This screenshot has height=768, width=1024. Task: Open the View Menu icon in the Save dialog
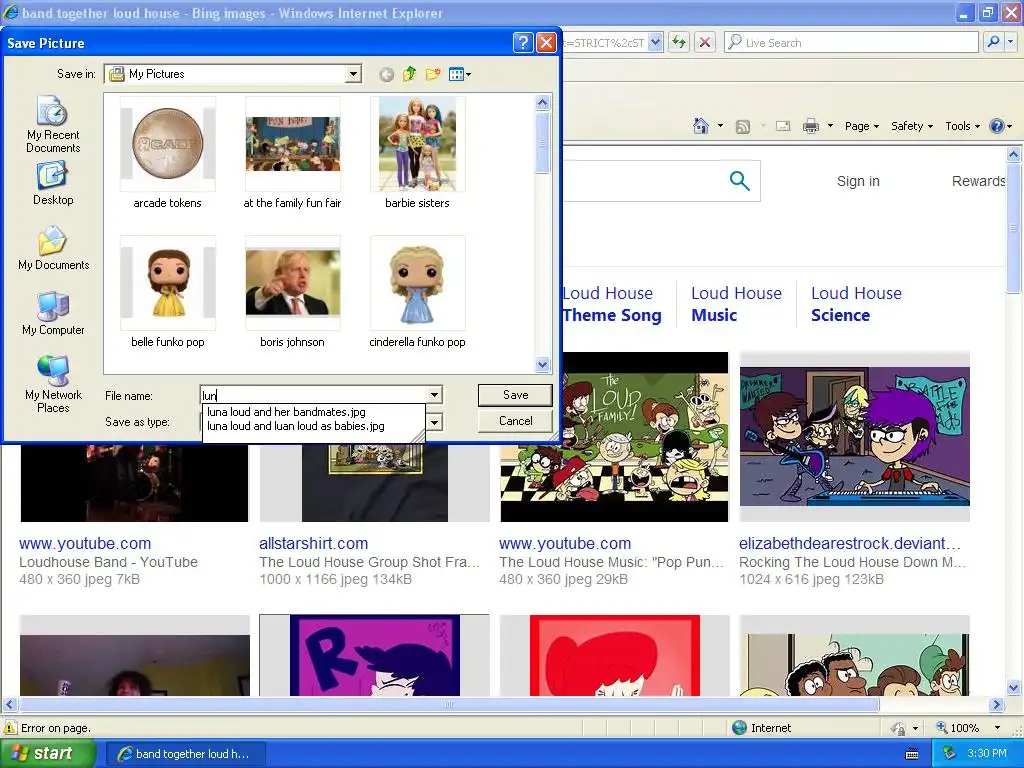(x=460, y=74)
